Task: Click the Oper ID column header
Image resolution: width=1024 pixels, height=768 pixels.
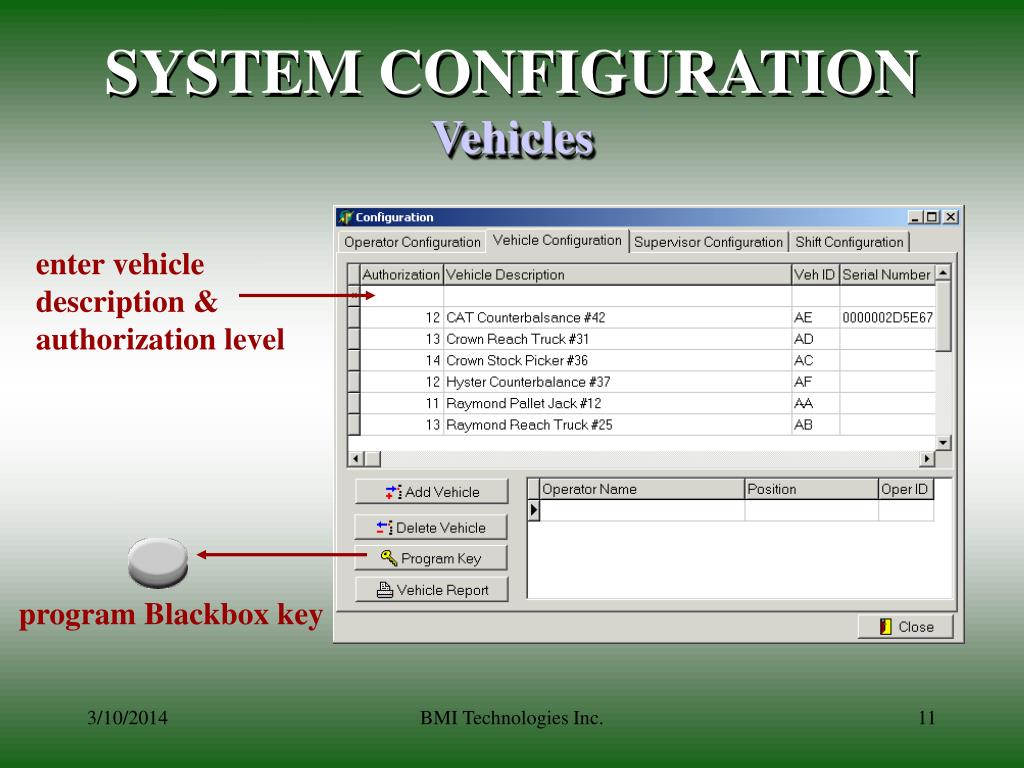Action: pos(906,489)
